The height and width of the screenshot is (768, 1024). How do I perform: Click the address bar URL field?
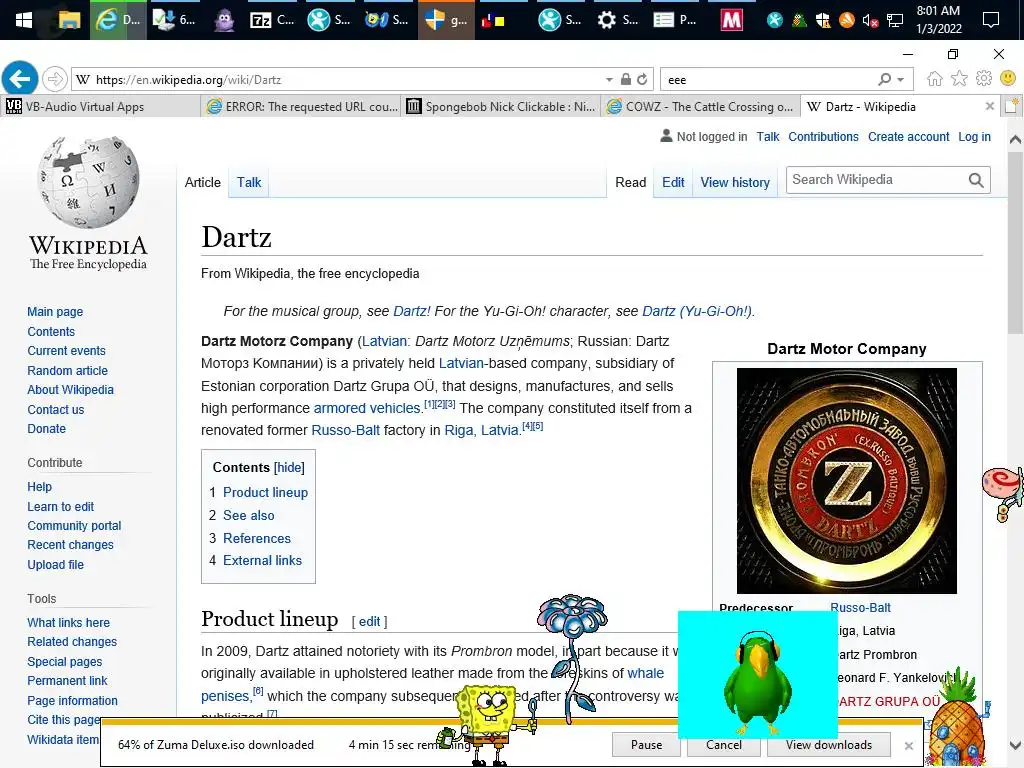click(340, 80)
